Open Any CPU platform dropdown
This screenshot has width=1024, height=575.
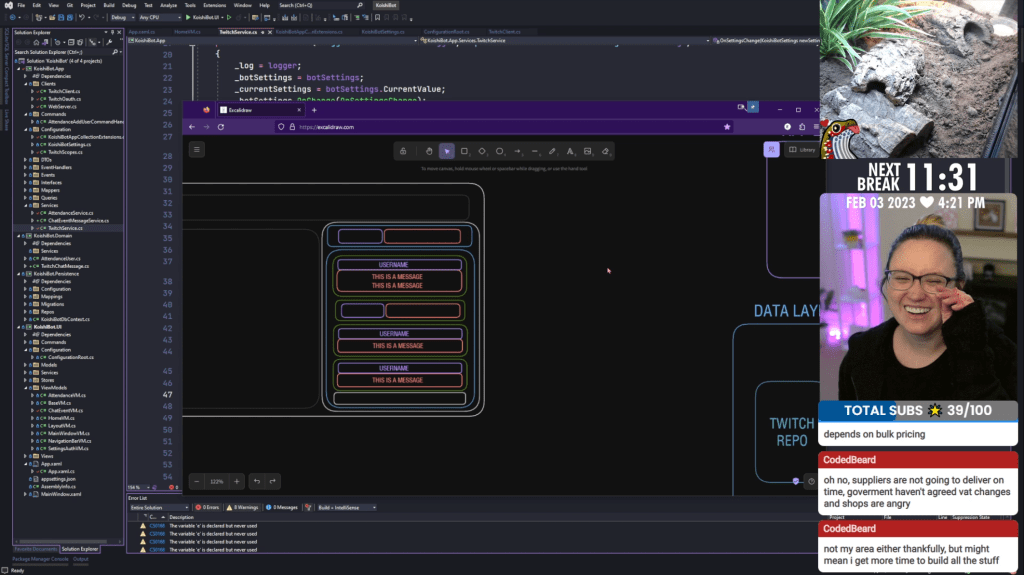pos(159,18)
